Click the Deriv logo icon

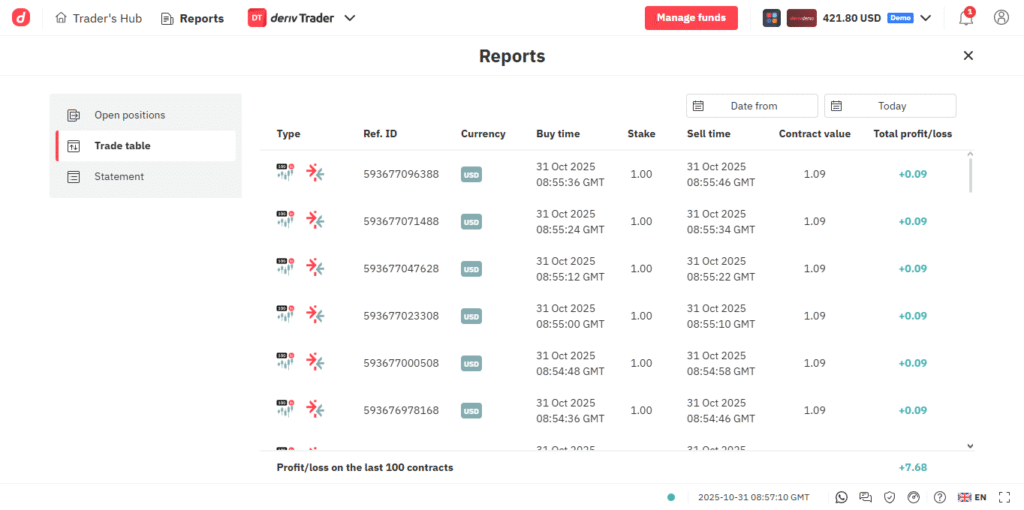(21, 18)
